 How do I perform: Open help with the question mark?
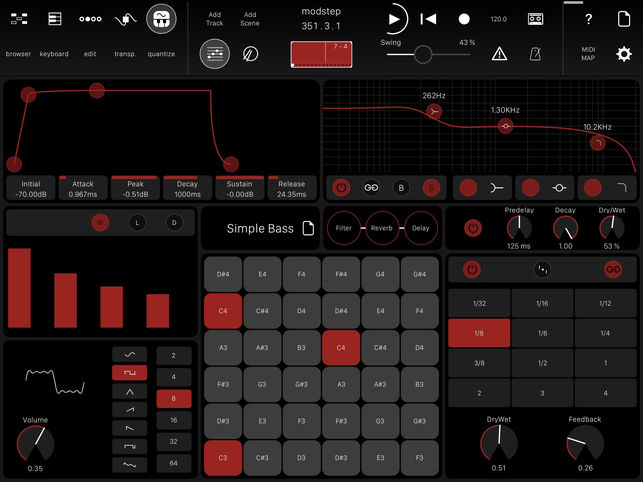click(x=588, y=19)
